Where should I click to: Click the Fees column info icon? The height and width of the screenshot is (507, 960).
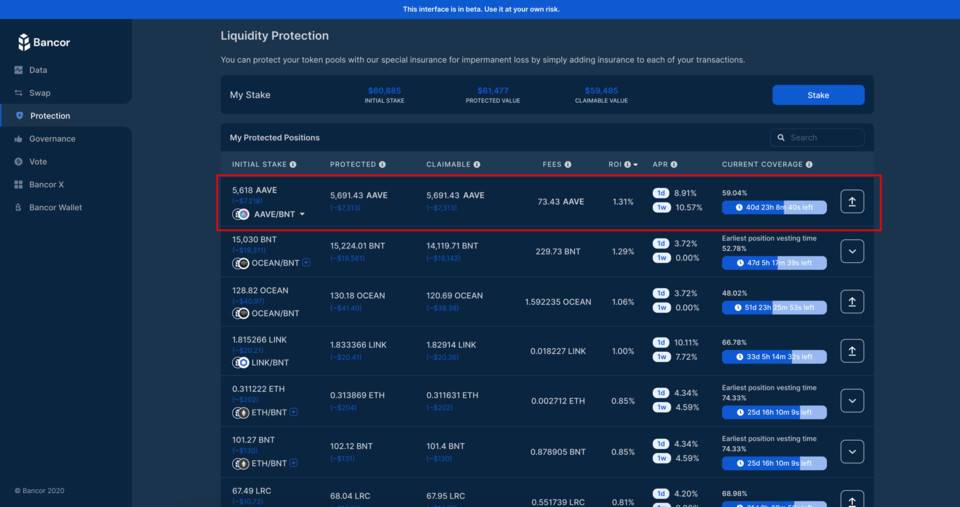(568, 165)
